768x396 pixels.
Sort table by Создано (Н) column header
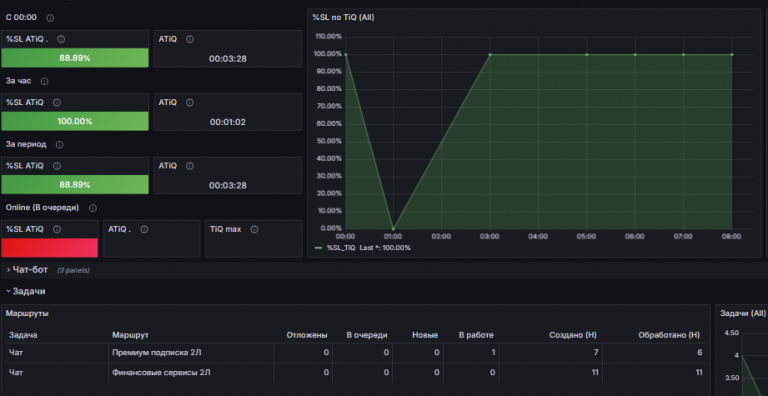pos(573,335)
